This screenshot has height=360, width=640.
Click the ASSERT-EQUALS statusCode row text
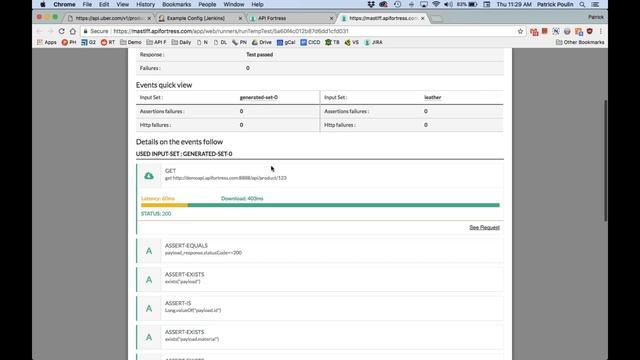point(203,253)
